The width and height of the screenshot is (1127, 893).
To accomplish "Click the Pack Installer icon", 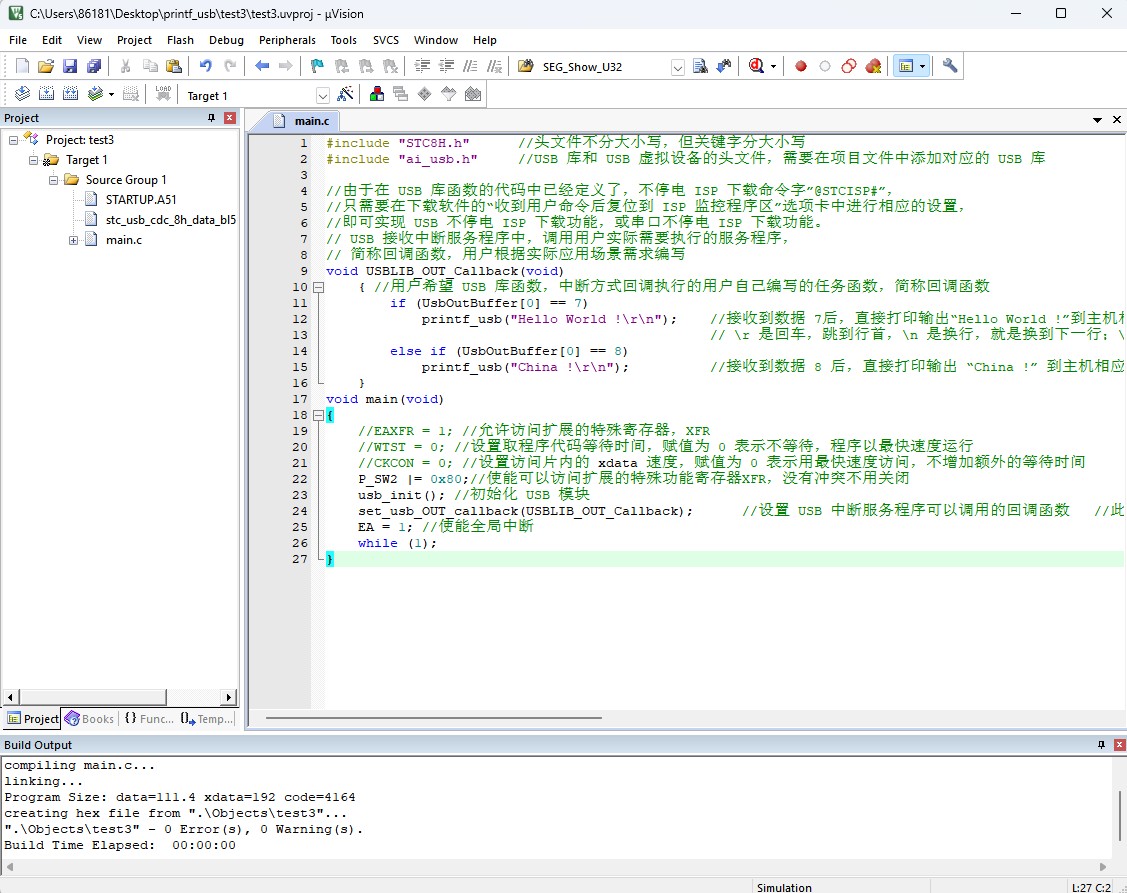I will point(473,94).
